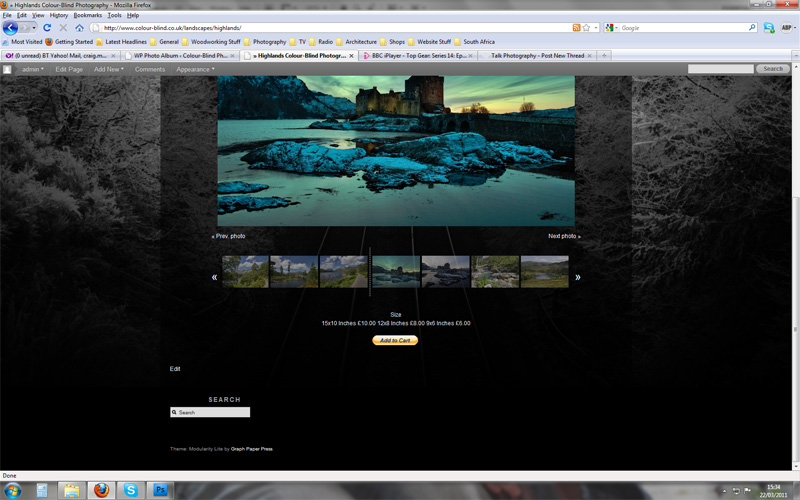
Task: Open Skype from the taskbar
Action: pos(131,491)
